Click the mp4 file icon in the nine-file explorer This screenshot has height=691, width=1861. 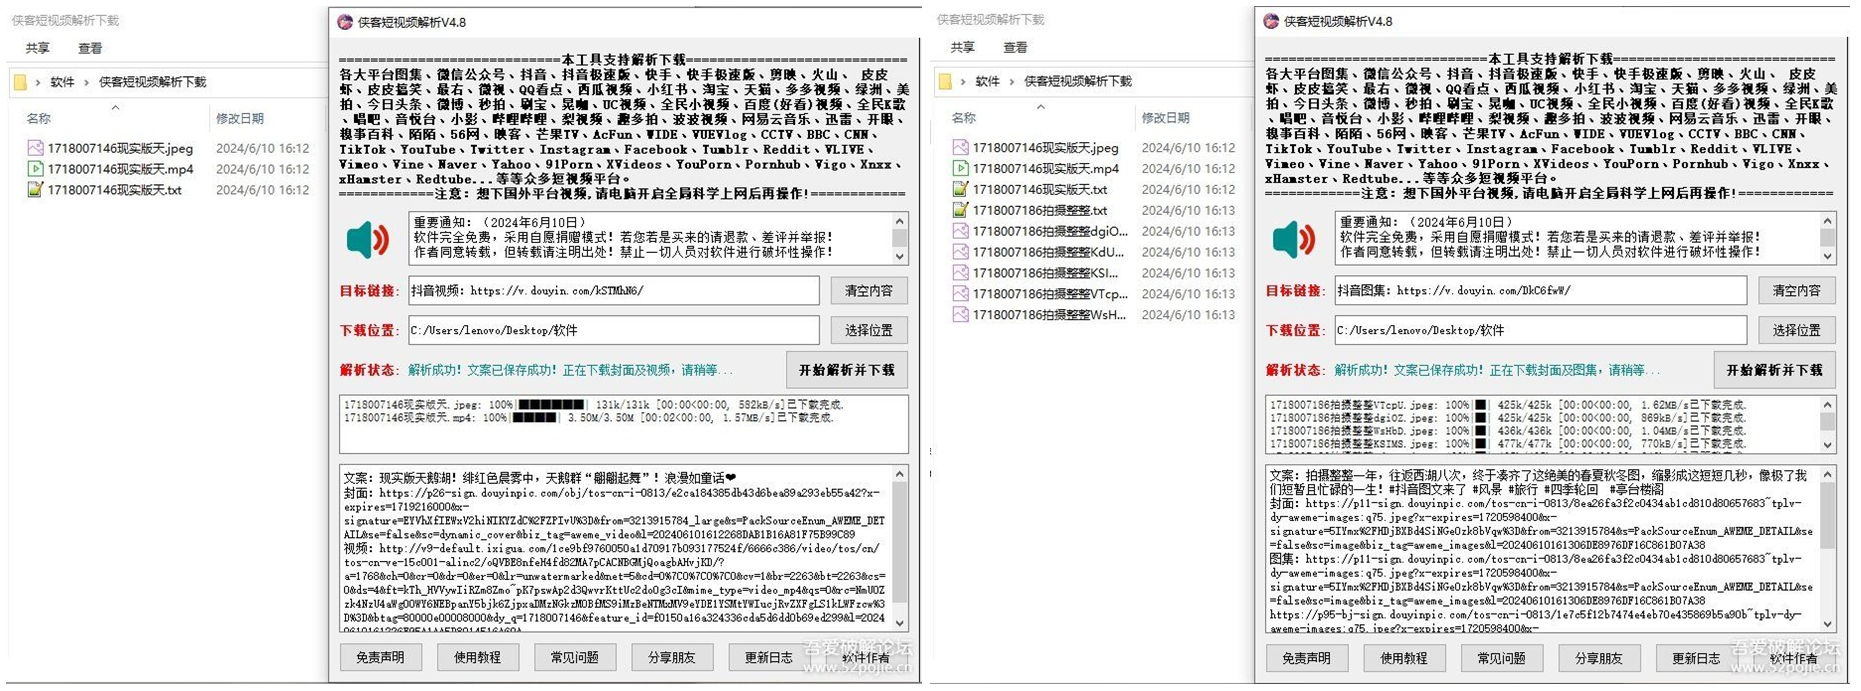[960, 168]
